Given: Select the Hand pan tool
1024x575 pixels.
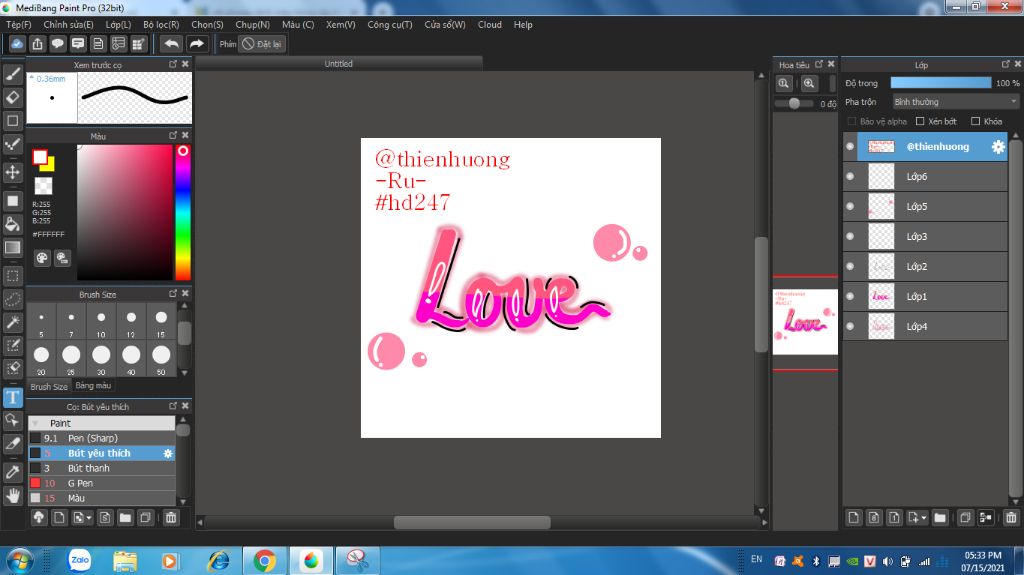Looking at the screenshot, I should (x=13, y=495).
